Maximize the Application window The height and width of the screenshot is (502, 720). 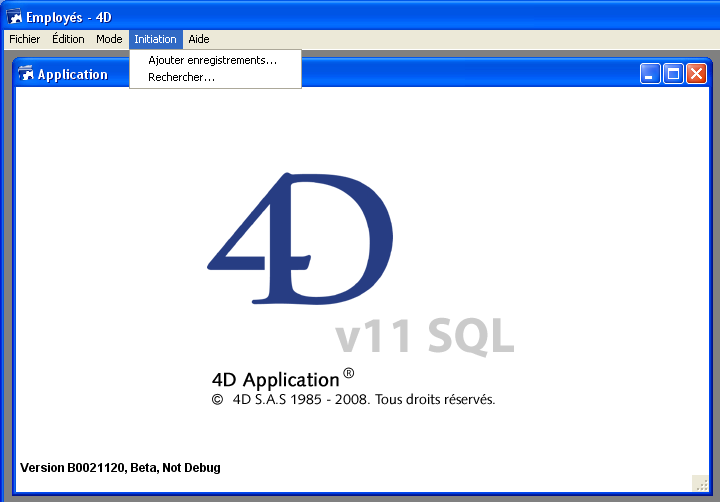pyautogui.click(x=673, y=74)
